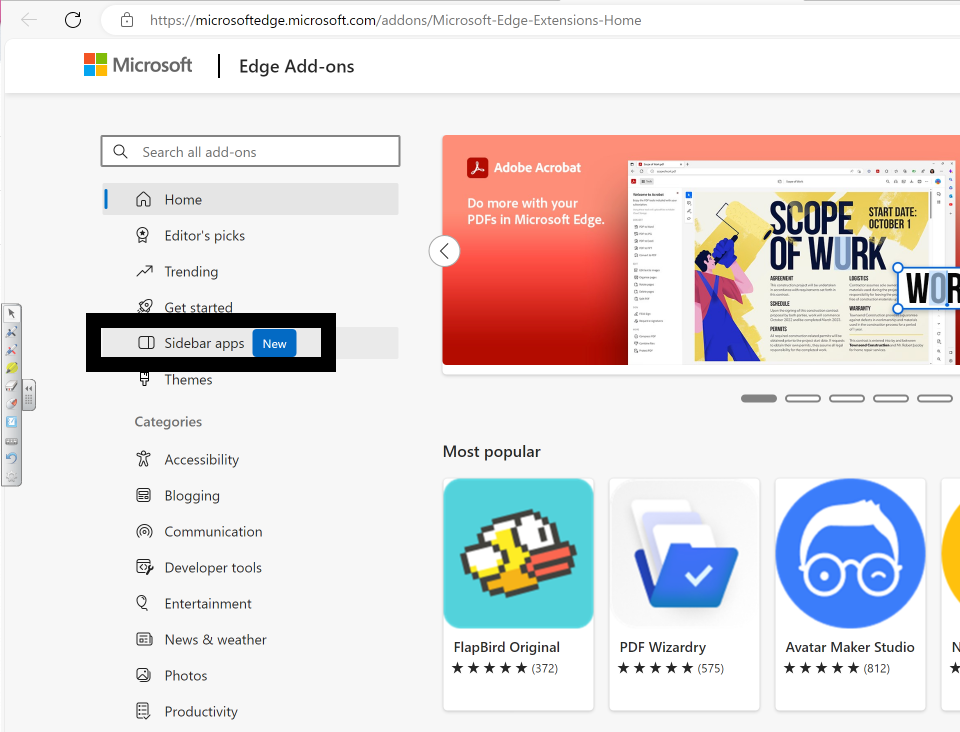Viewport: 960px width, 732px height.
Task: Click the undo arrow in floating toolbar
Action: point(12,458)
